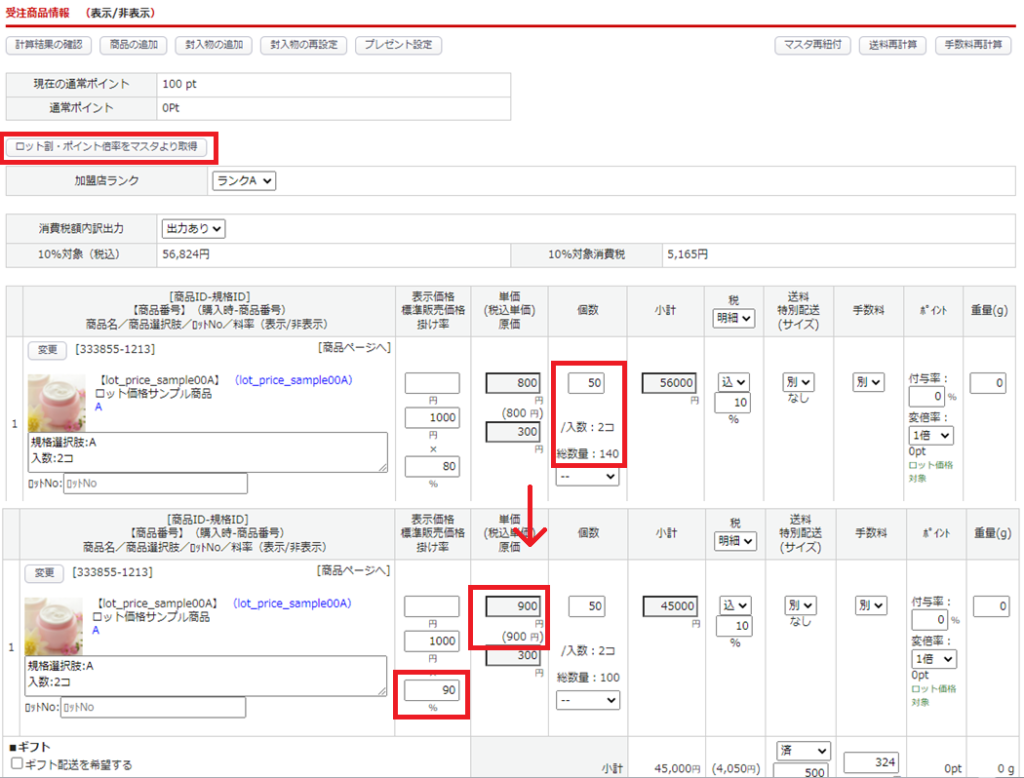Open the 加盟店ランク dropdown showing ランクA

243,181
